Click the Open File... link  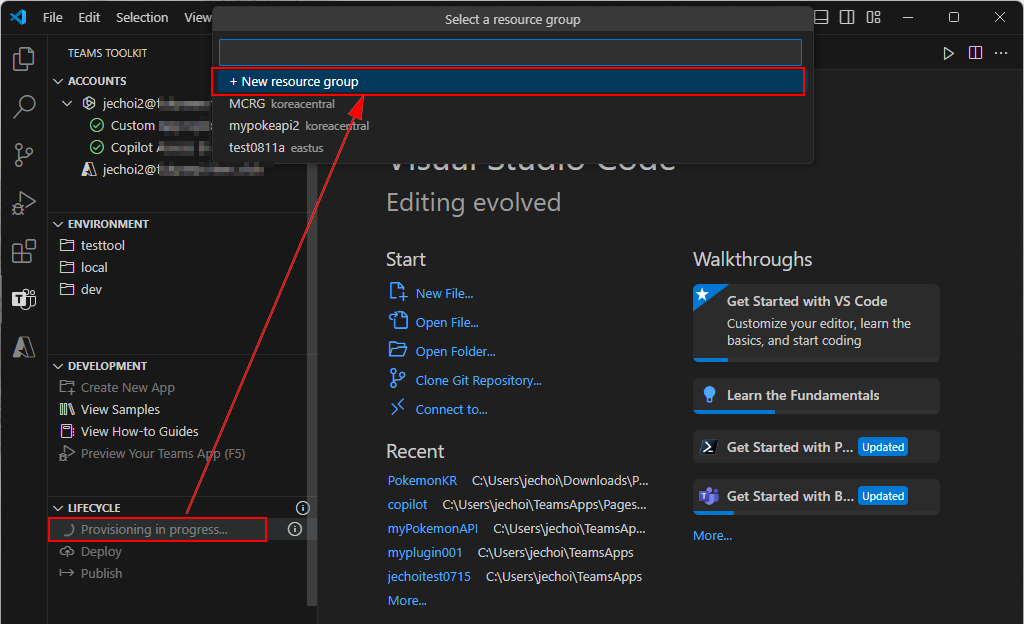(x=447, y=322)
